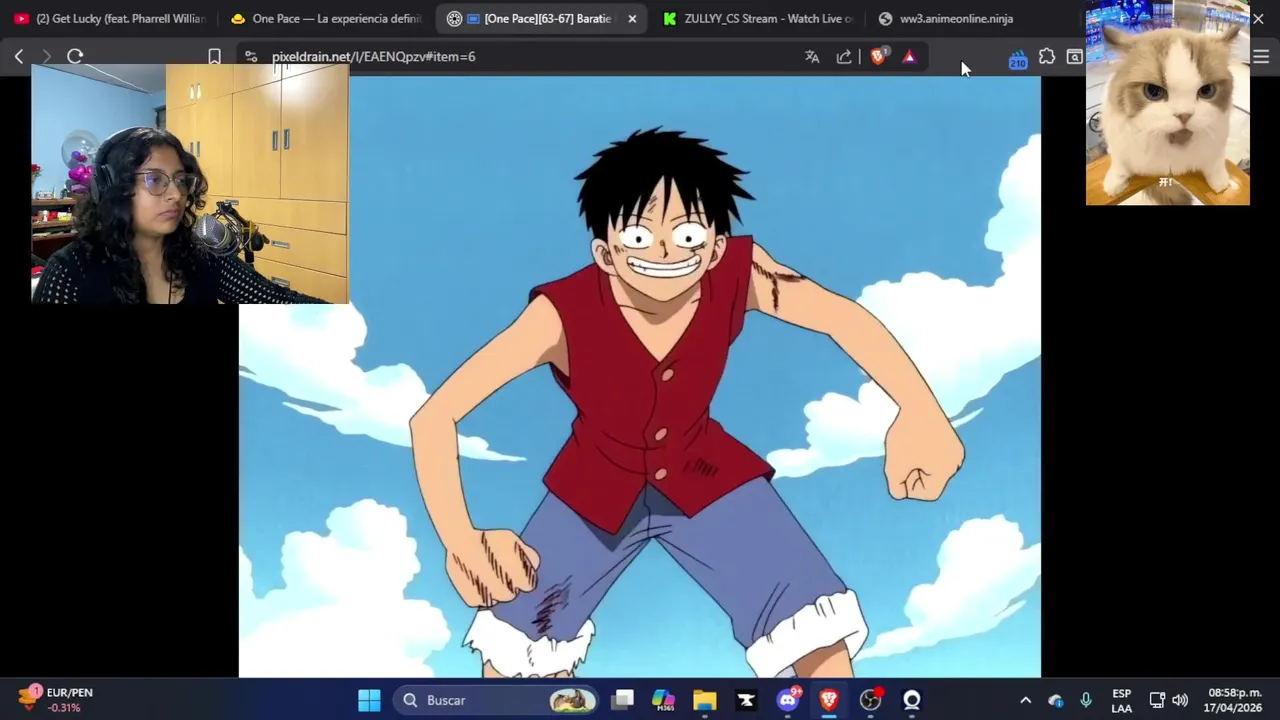Open the webcam app taskbar icon
1280x720 pixels.
tap(912, 700)
